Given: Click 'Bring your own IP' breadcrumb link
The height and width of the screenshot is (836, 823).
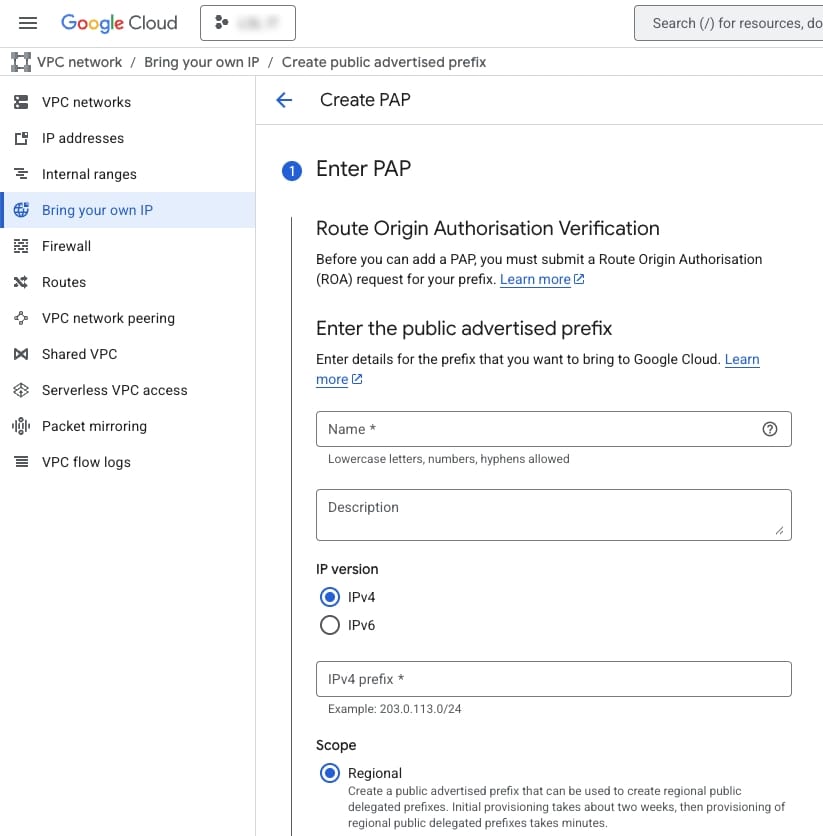Looking at the screenshot, I should coord(201,62).
